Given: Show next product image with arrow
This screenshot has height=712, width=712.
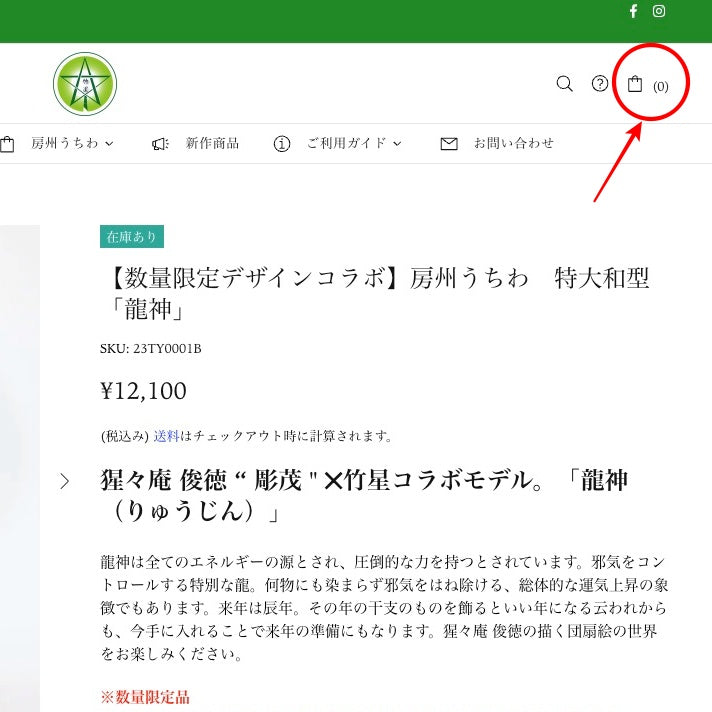Looking at the screenshot, I should (x=65, y=481).
